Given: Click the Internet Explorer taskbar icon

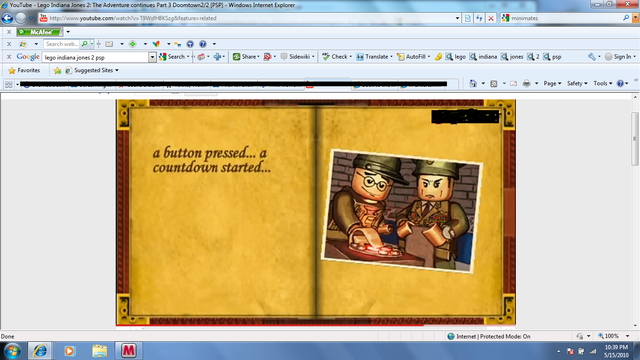Looking at the screenshot, I should click(40, 351).
